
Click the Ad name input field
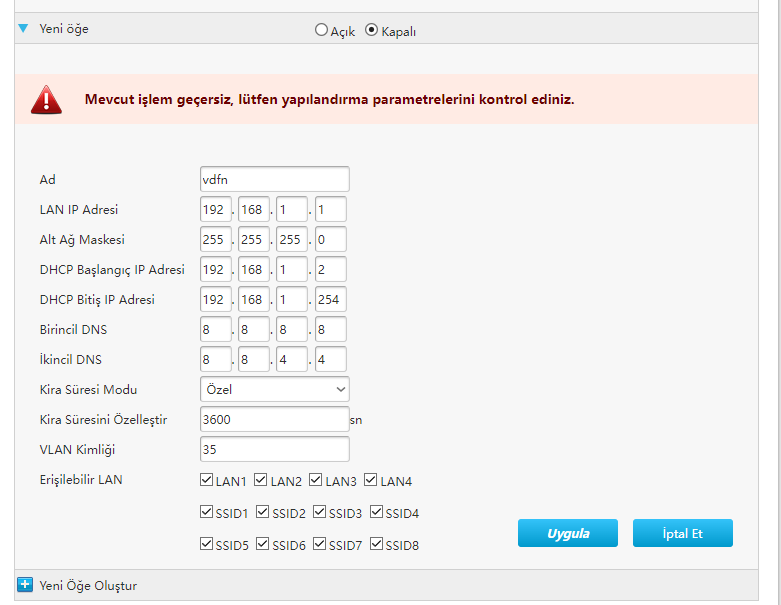[275, 179]
